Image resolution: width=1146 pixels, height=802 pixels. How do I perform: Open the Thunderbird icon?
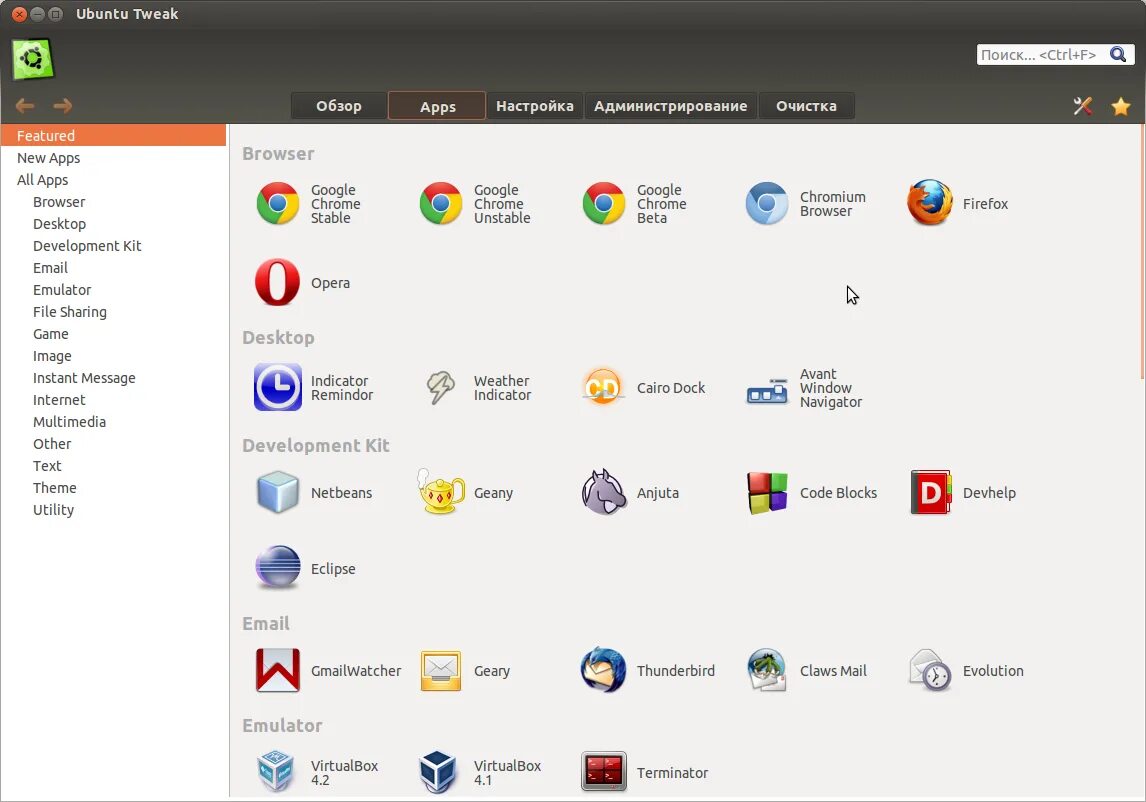point(604,670)
